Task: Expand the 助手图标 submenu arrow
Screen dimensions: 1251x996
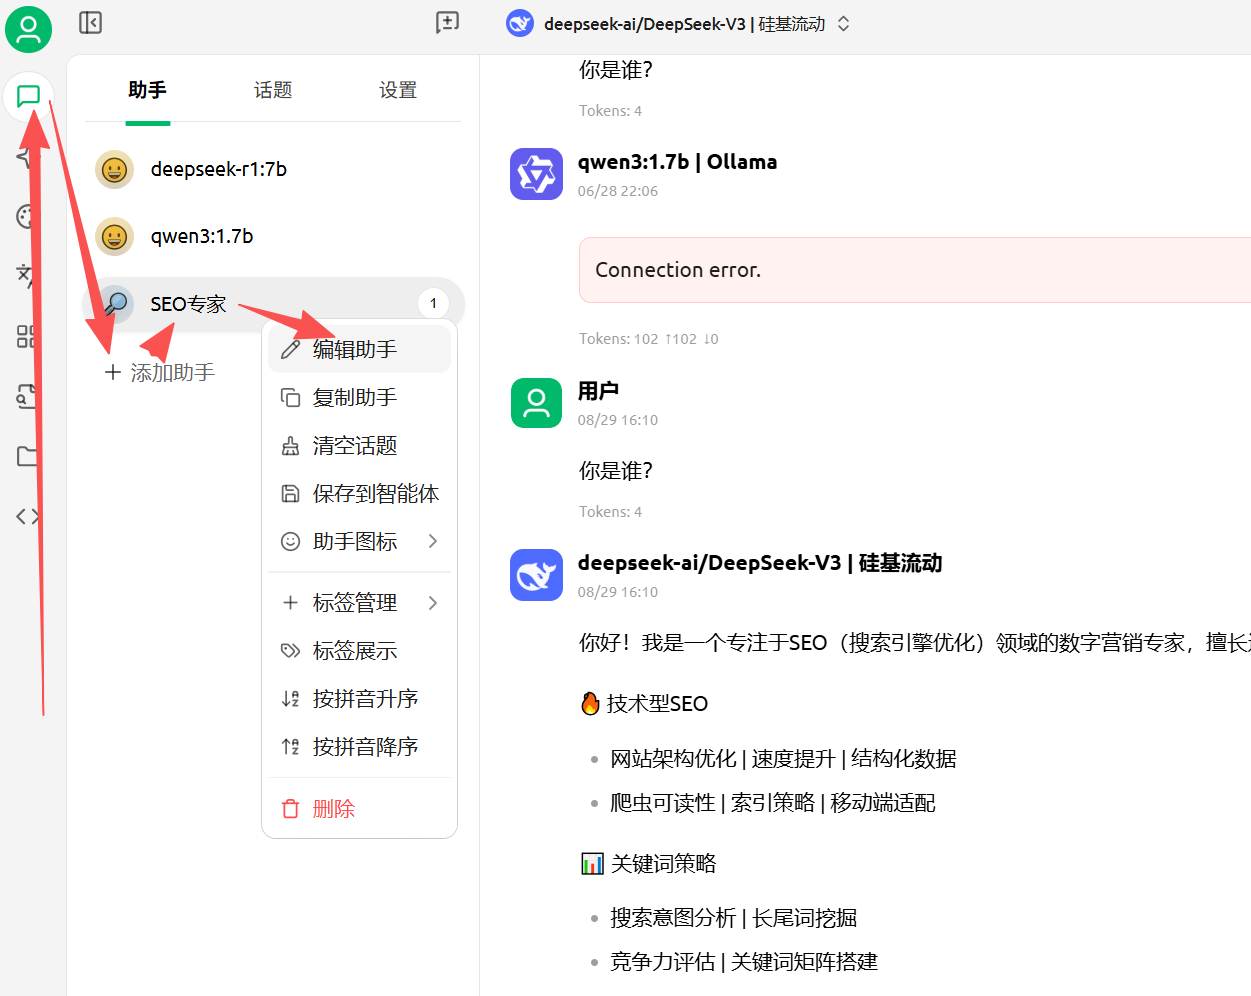Action: 433,541
